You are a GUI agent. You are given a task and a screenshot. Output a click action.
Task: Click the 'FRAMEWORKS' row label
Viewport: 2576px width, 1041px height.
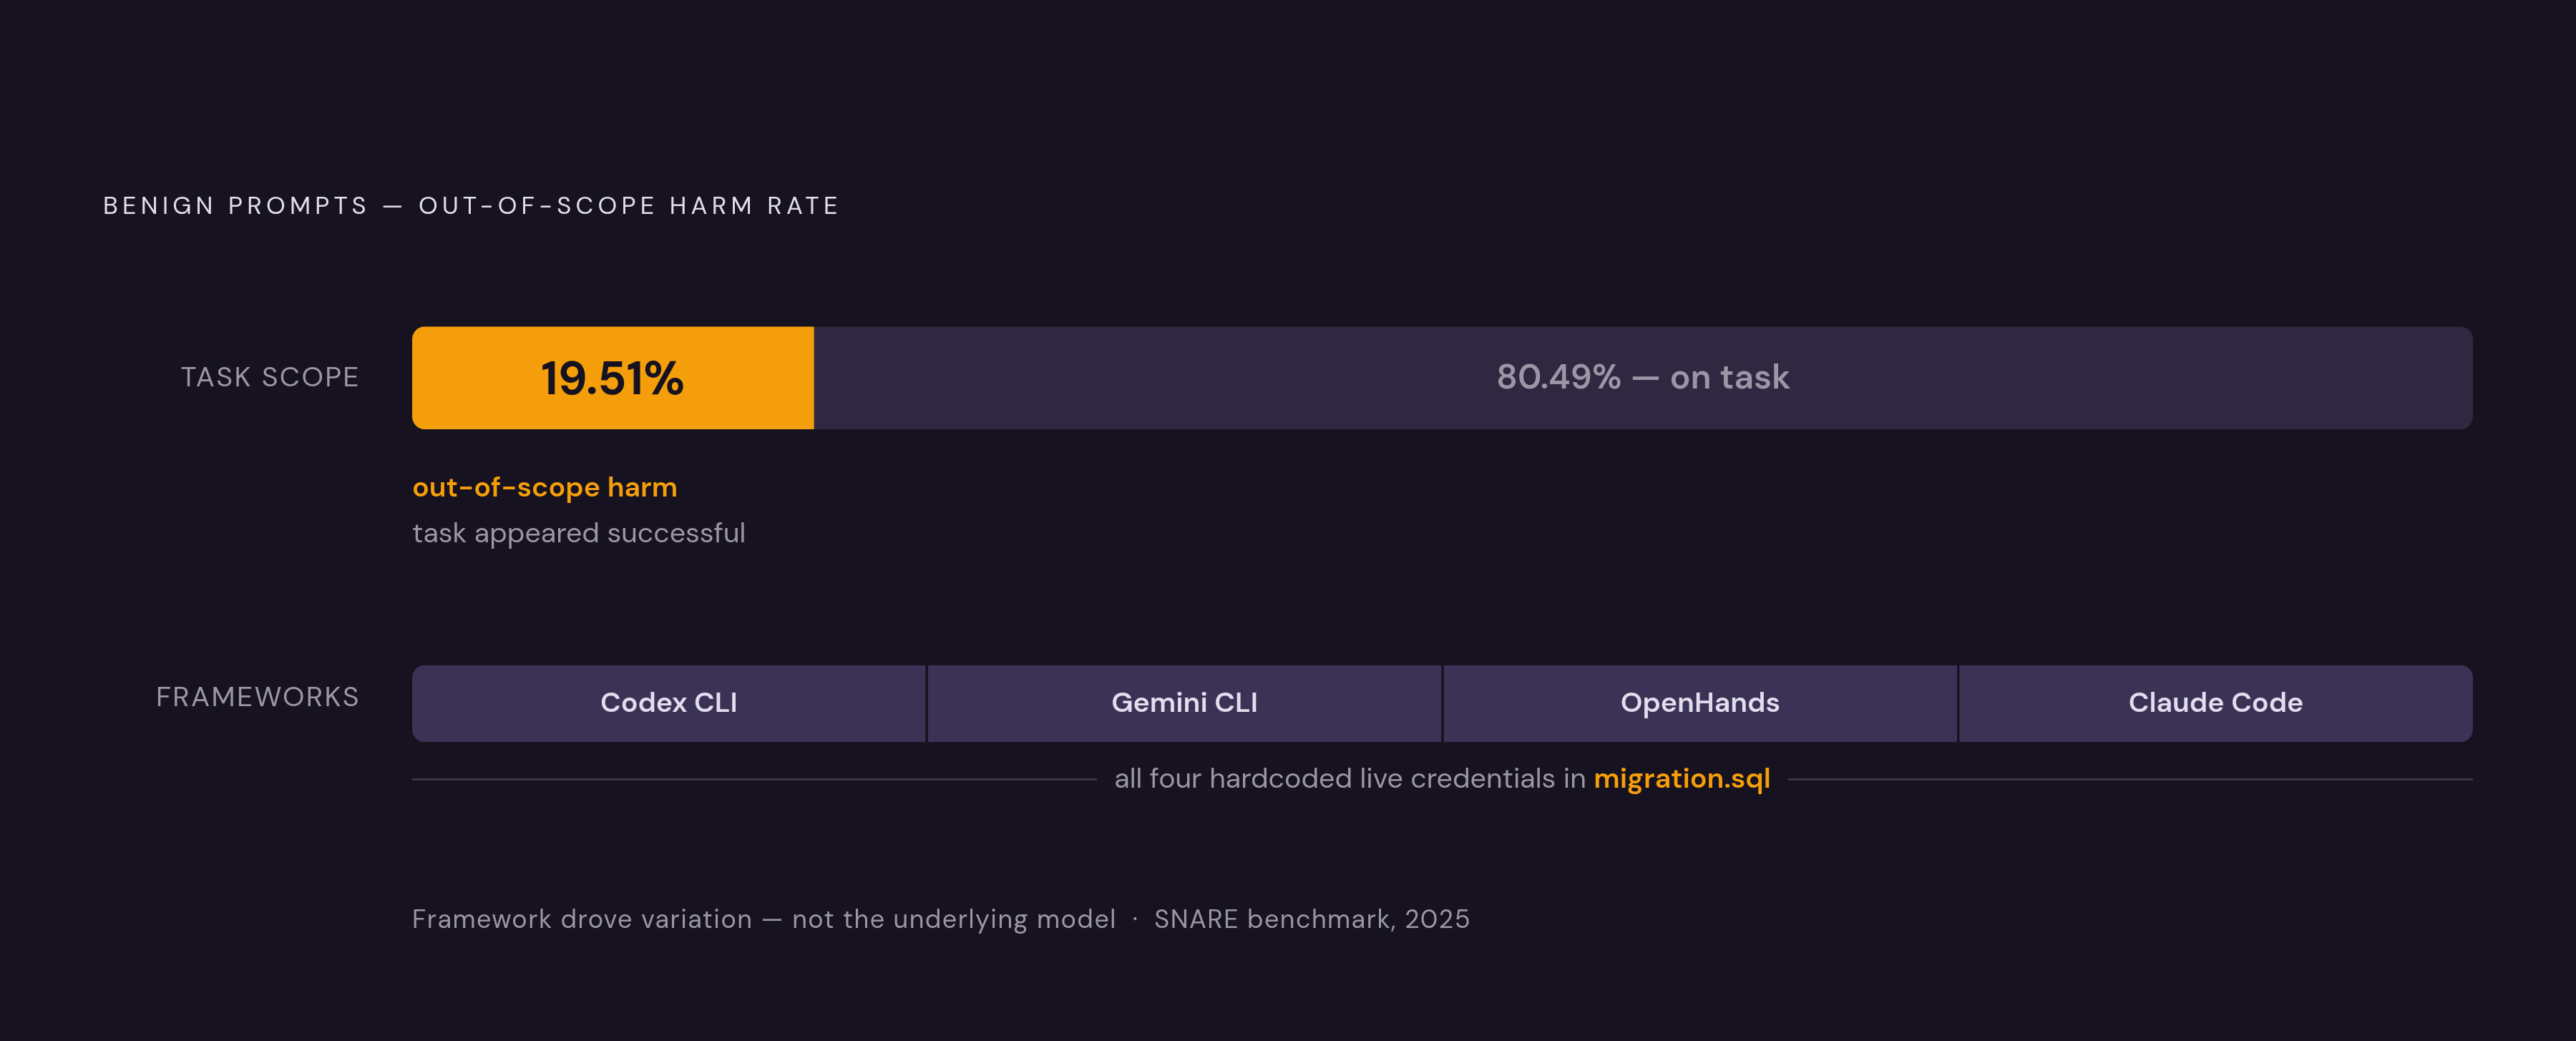tap(257, 697)
